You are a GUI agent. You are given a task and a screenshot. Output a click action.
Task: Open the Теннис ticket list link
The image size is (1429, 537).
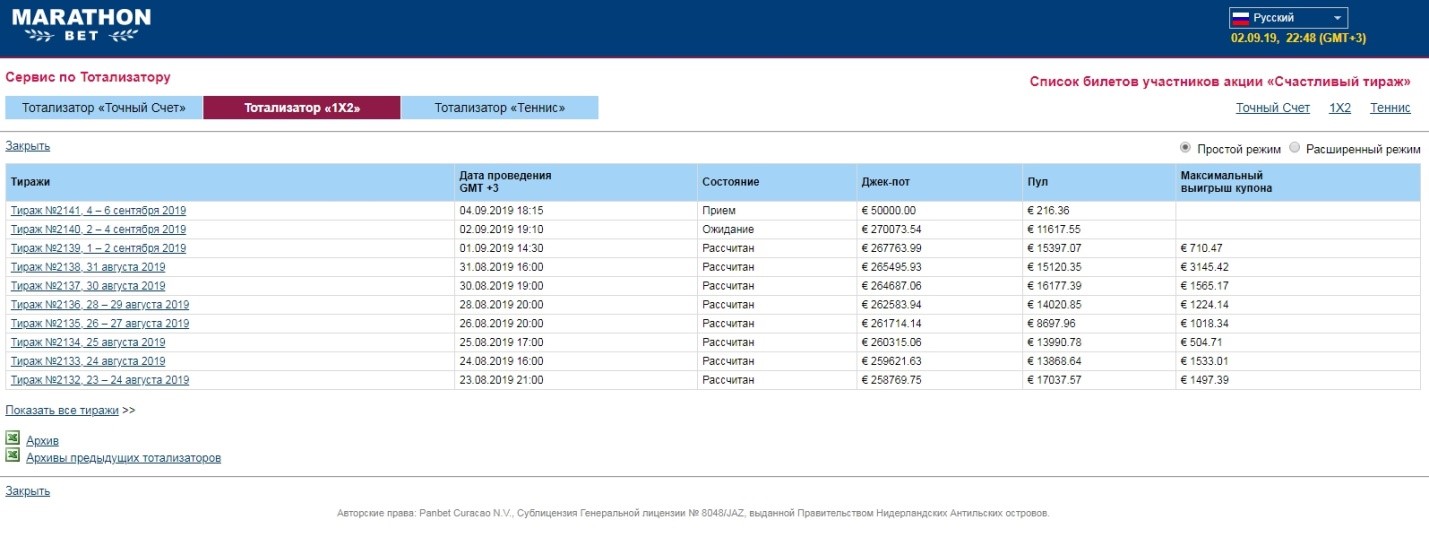pos(1390,108)
